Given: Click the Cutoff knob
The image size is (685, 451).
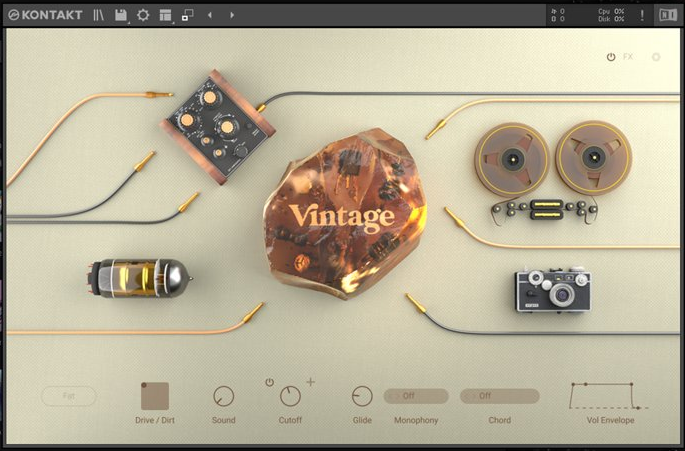Looking at the screenshot, I should pos(290,396).
